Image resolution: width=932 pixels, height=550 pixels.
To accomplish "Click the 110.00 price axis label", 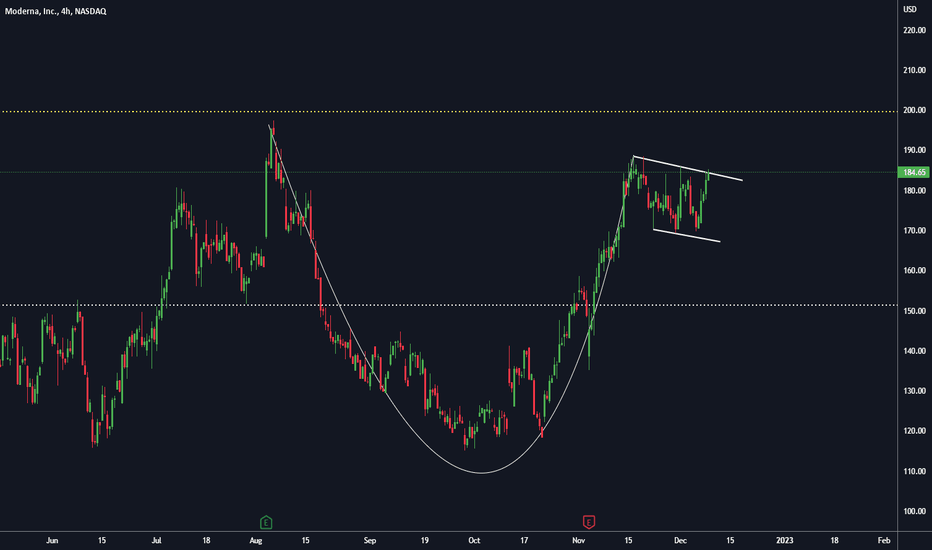I will (x=914, y=472).
